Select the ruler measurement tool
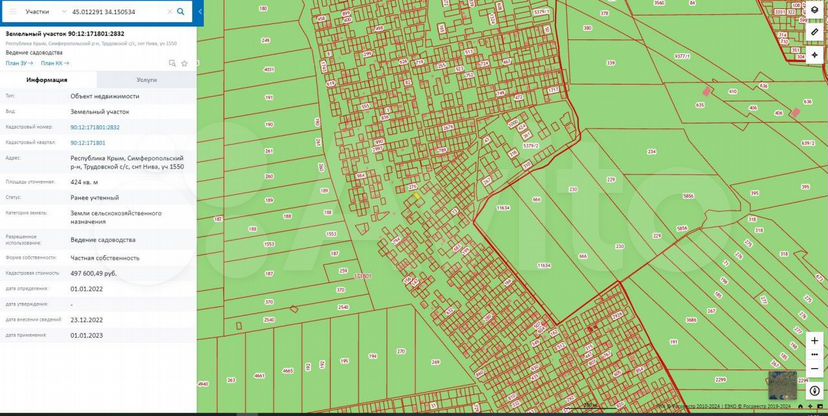828x416 pixels. coord(815,33)
